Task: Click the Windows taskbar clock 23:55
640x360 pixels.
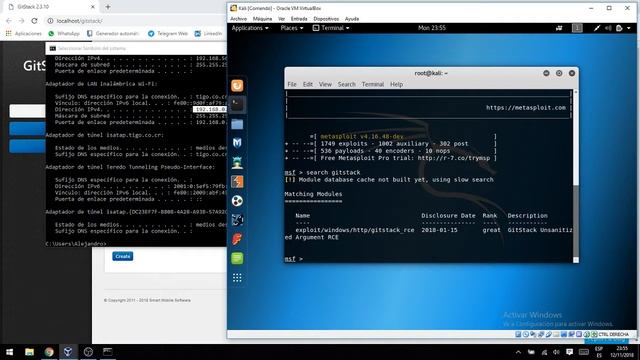Action: click(622, 352)
